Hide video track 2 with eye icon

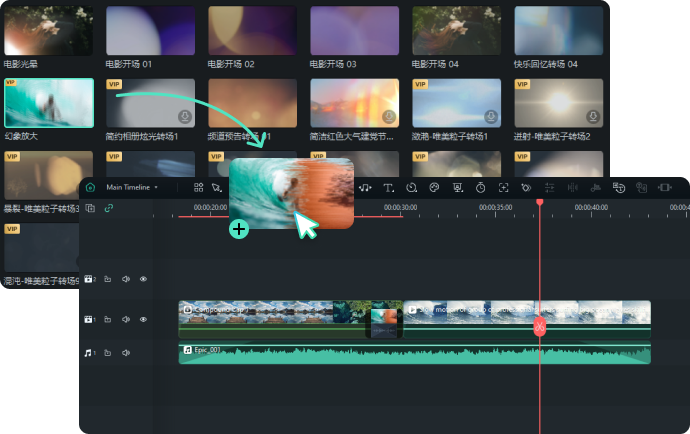coord(143,279)
